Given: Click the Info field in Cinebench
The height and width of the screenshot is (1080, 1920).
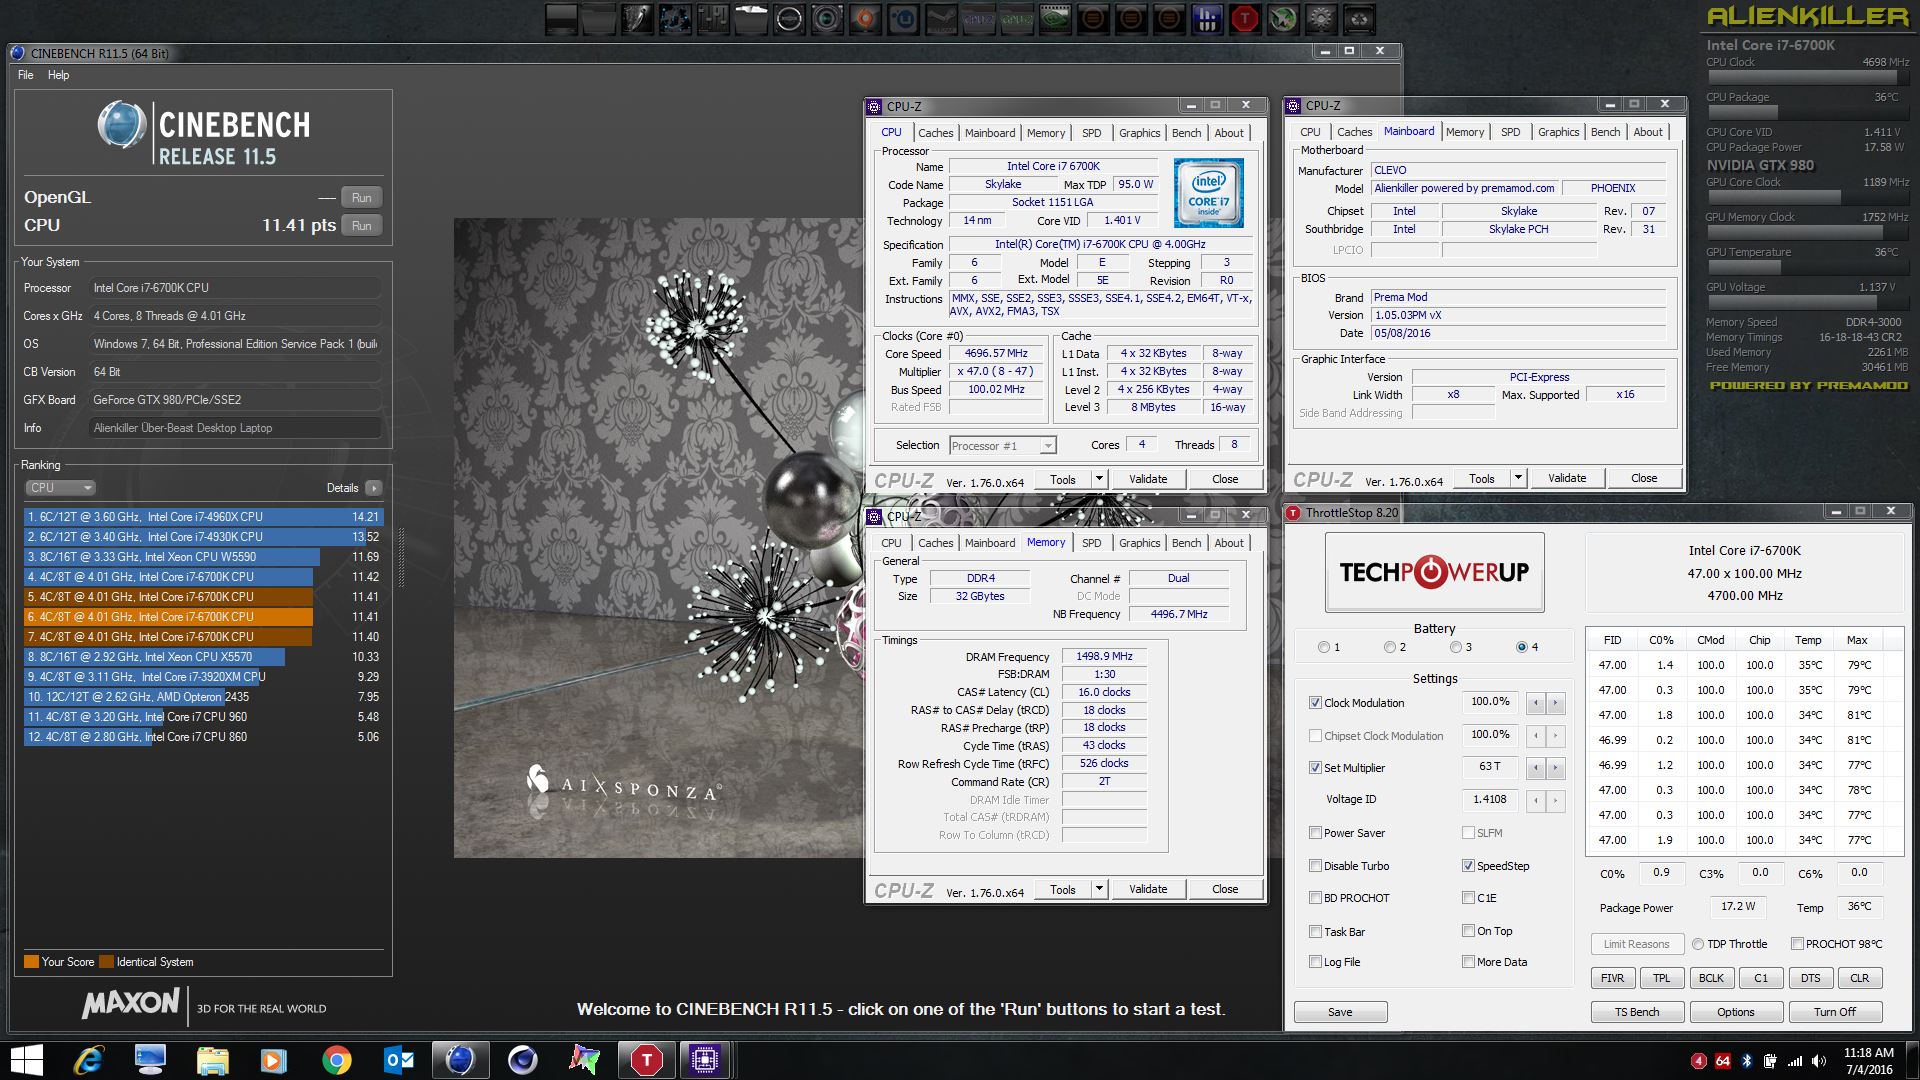Looking at the screenshot, I should coord(236,428).
